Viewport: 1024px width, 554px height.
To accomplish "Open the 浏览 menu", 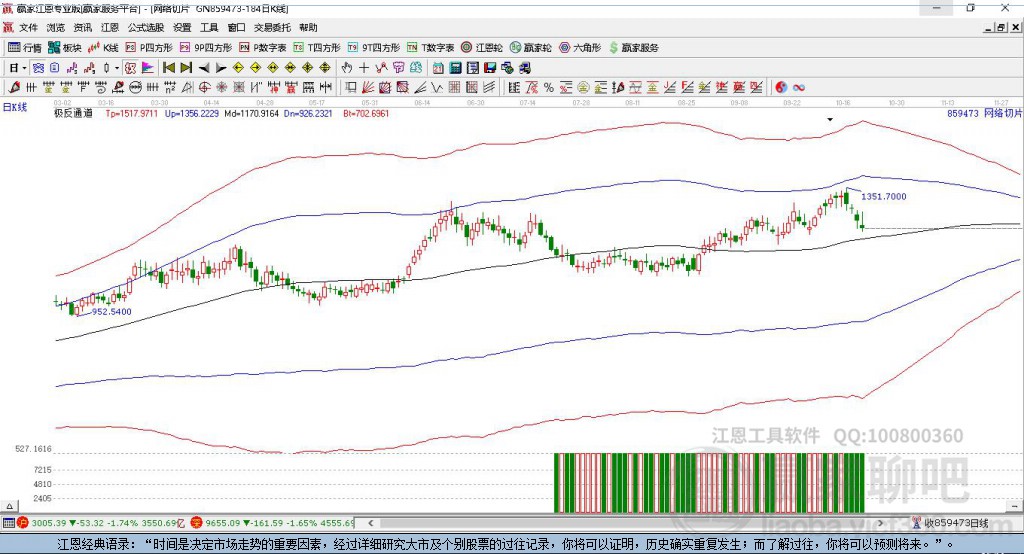I will (x=56, y=27).
